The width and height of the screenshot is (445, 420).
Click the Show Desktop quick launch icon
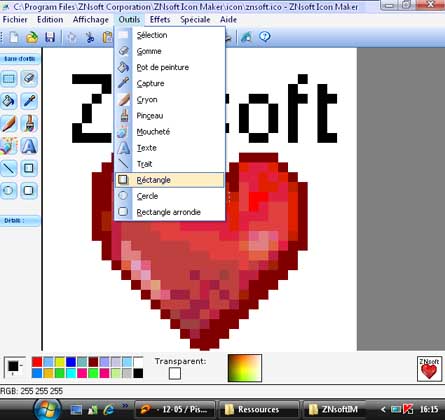pyautogui.click(x=76, y=409)
